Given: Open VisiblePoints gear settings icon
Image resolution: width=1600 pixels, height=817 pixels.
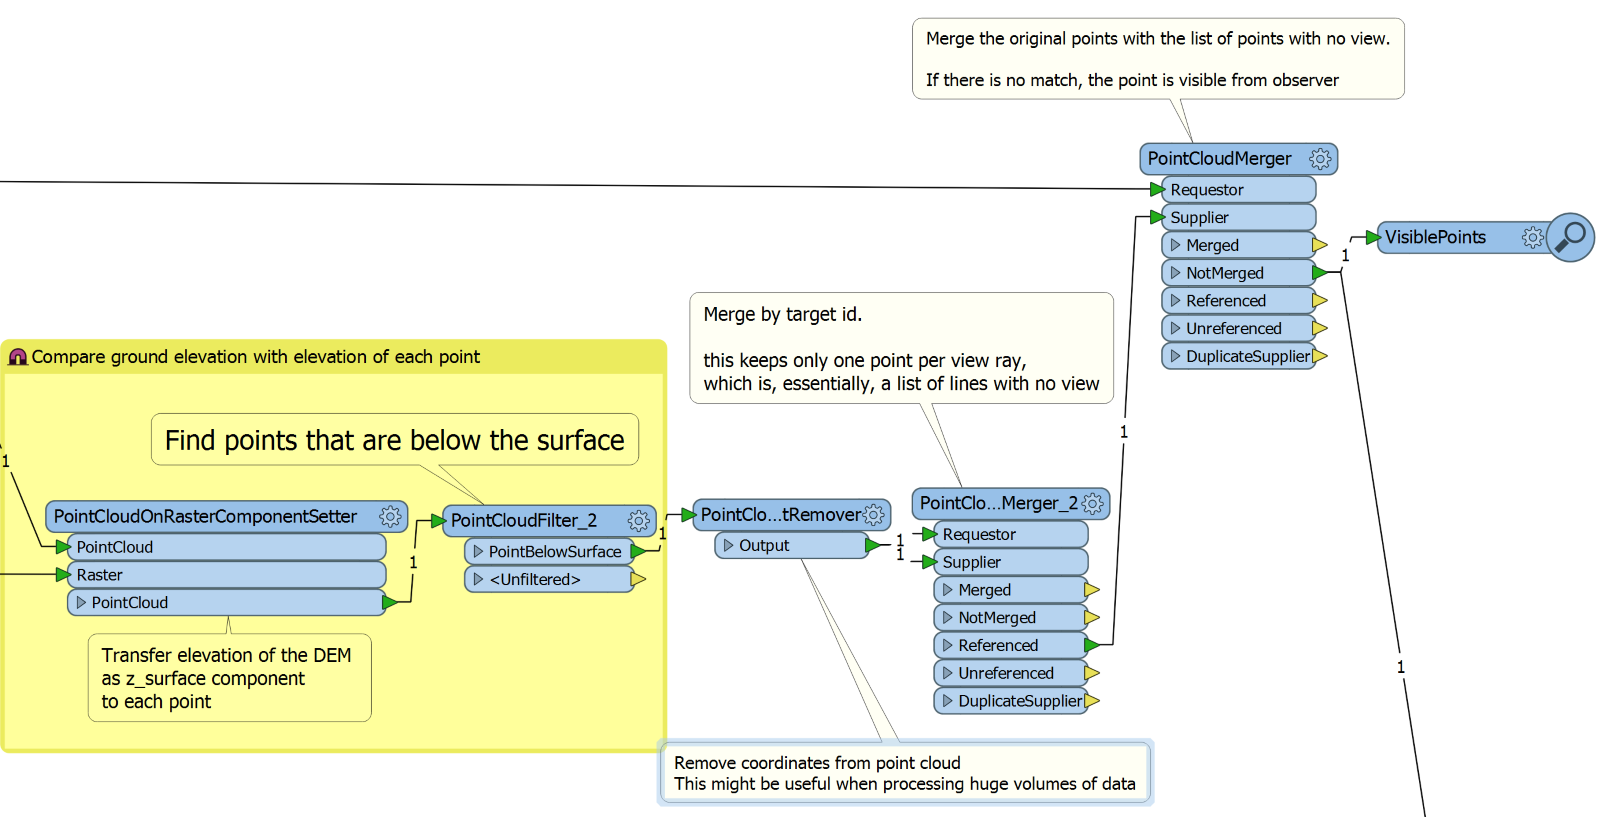Looking at the screenshot, I should (1532, 237).
